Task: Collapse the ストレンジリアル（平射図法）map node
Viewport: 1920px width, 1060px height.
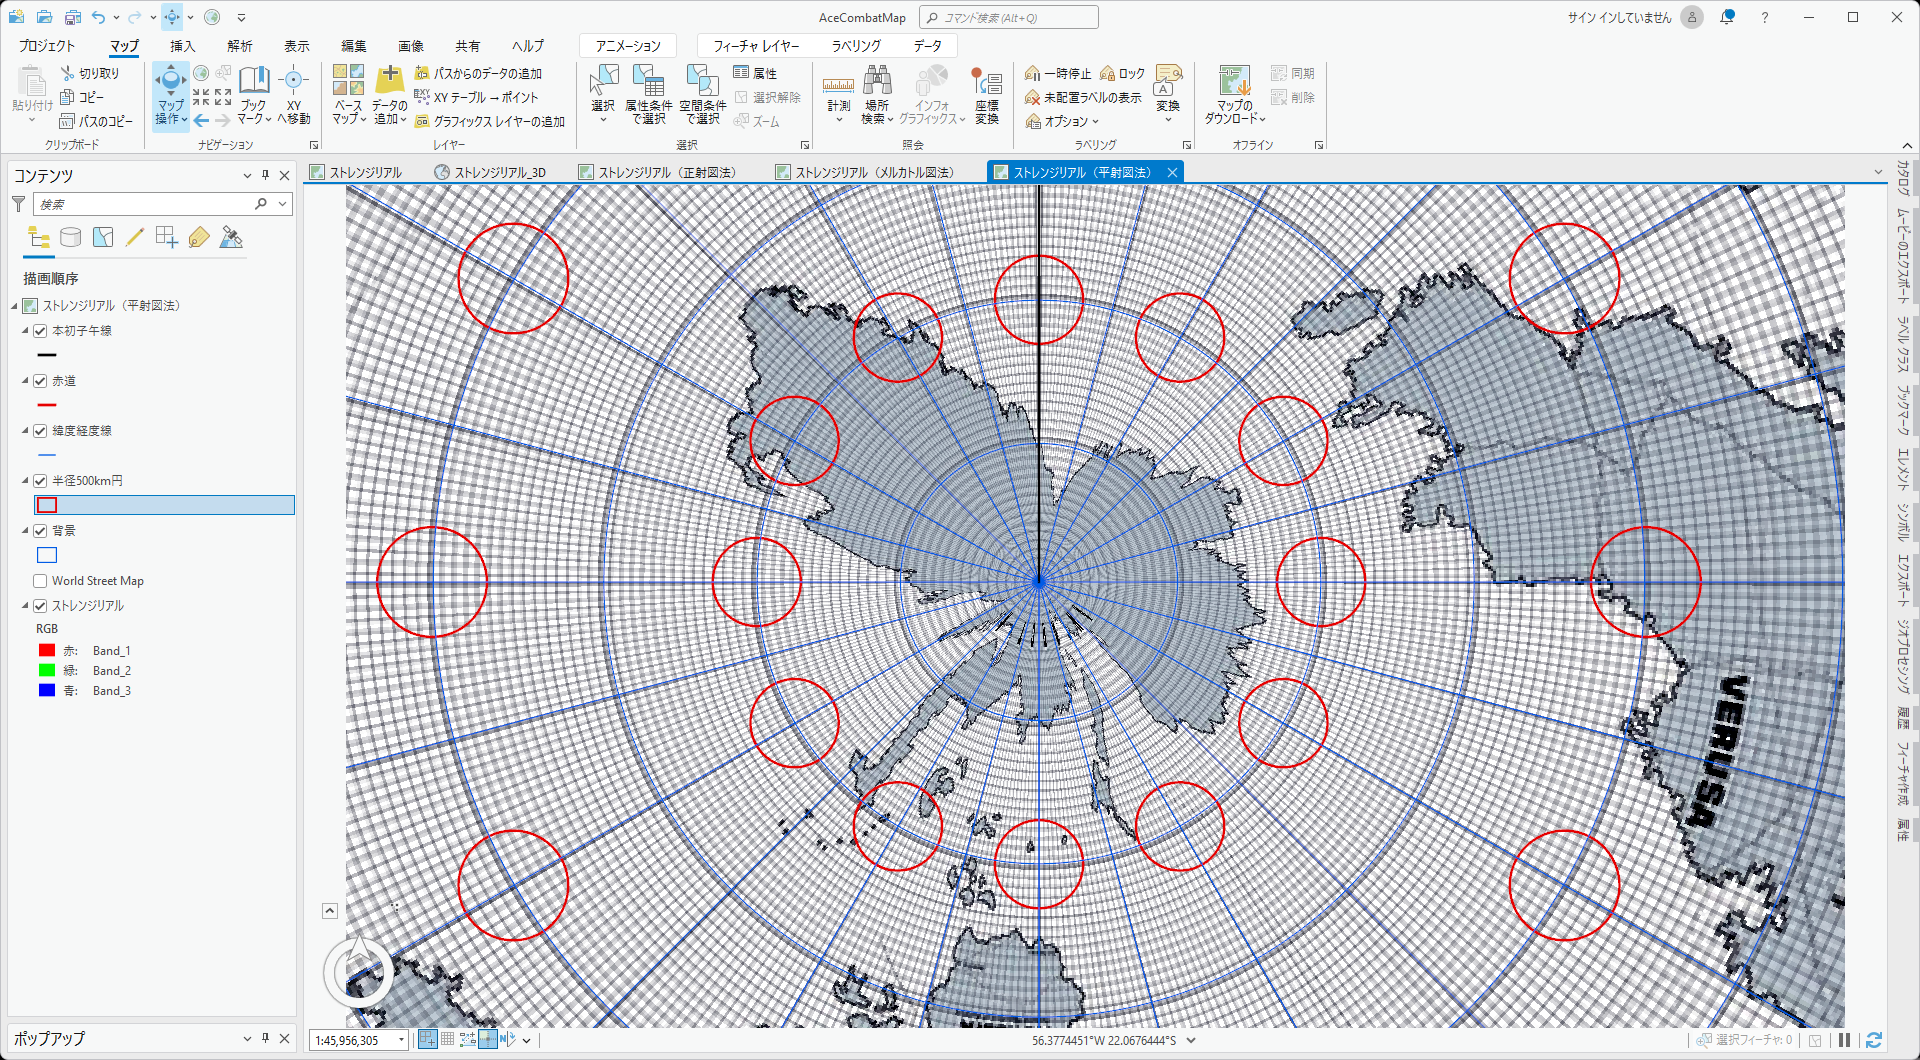Action: (14, 306)
